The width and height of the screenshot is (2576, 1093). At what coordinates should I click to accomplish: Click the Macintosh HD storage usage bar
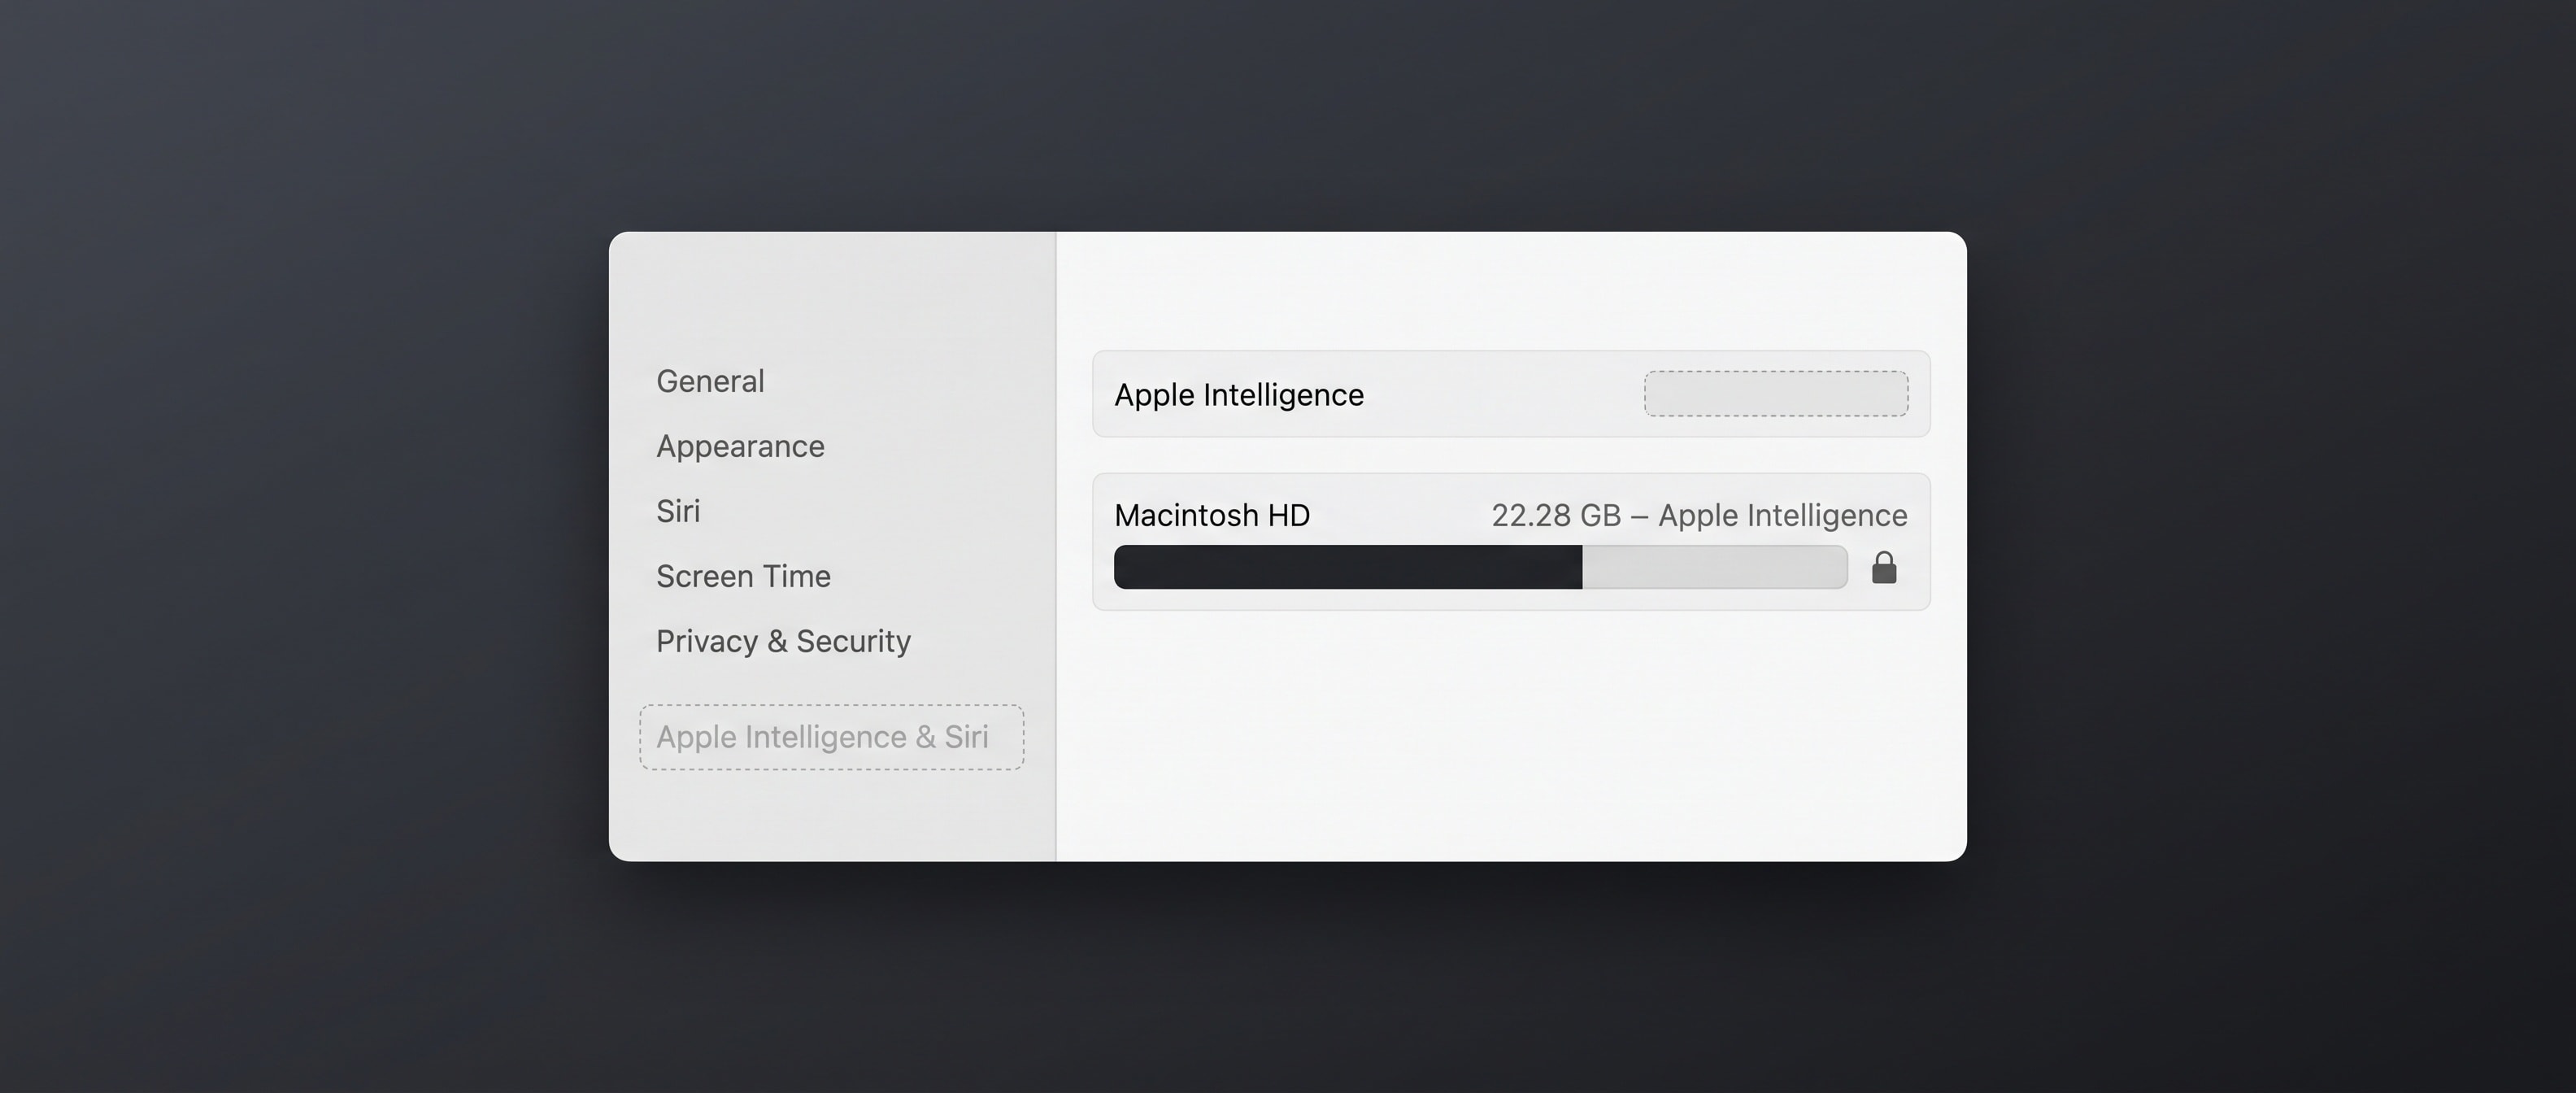tap(1480, 567)
